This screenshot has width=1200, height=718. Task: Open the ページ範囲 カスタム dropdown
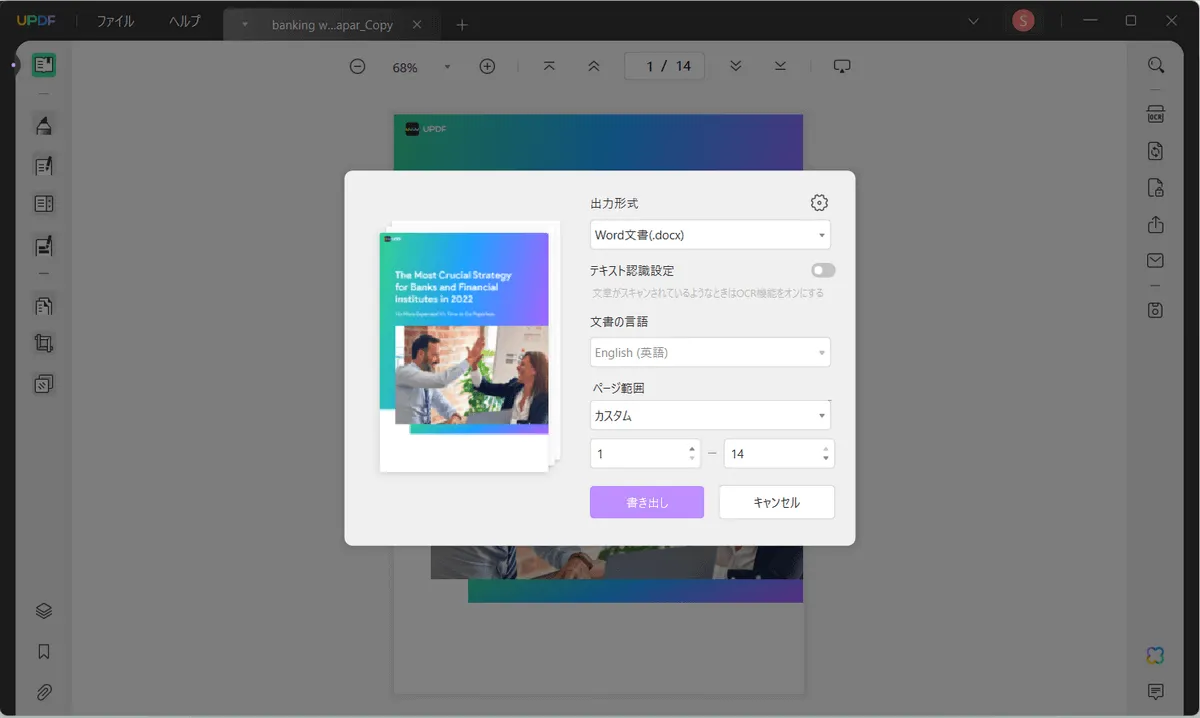click(x=710, y=415)
